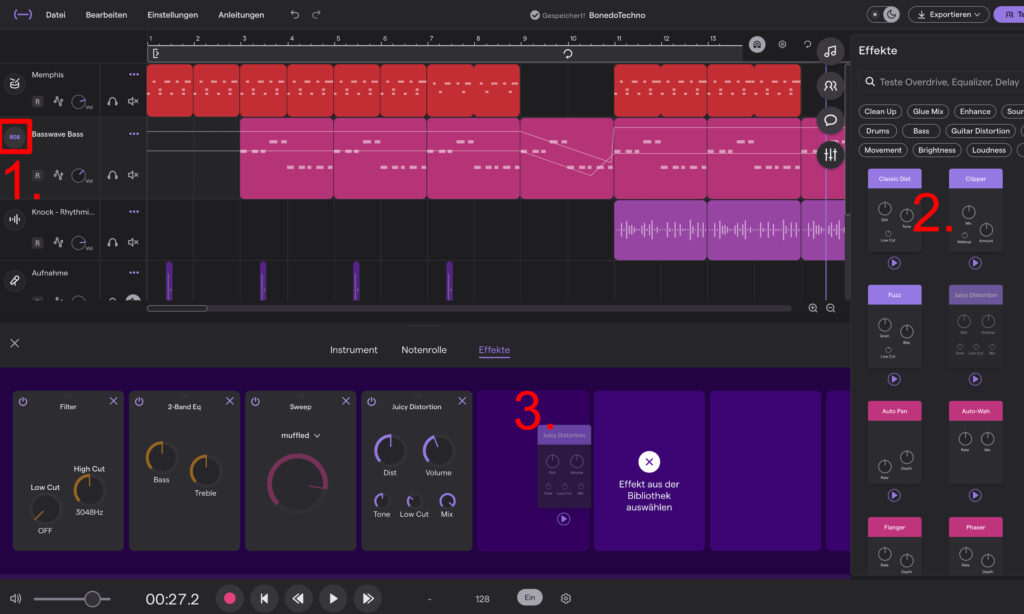The image size is (1024, 614).
Task: Arm Basswave Bass track for recording
Action: point(37,175)
